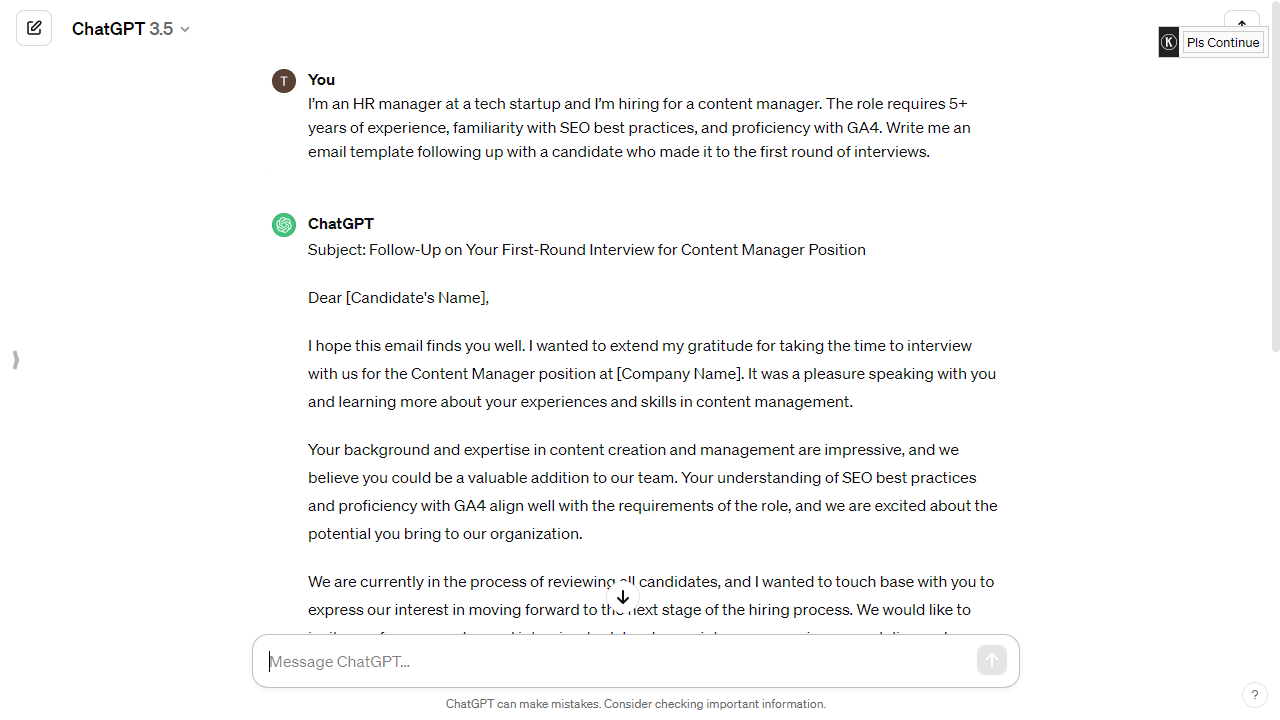
Task: Click the ChatGPT title in the header
Action: [x=110, y=28]
